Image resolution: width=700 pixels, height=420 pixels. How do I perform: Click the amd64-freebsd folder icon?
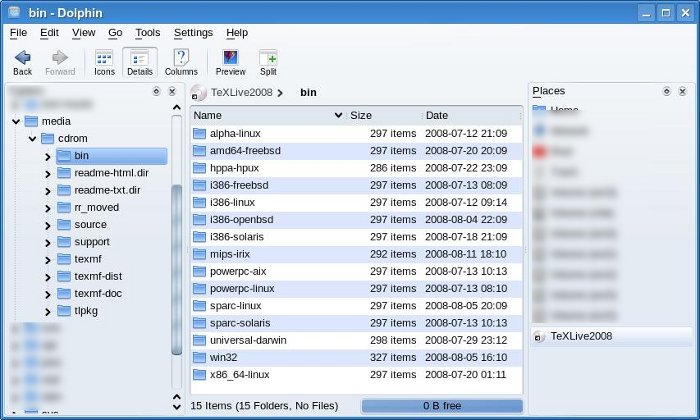pos(199,151)
